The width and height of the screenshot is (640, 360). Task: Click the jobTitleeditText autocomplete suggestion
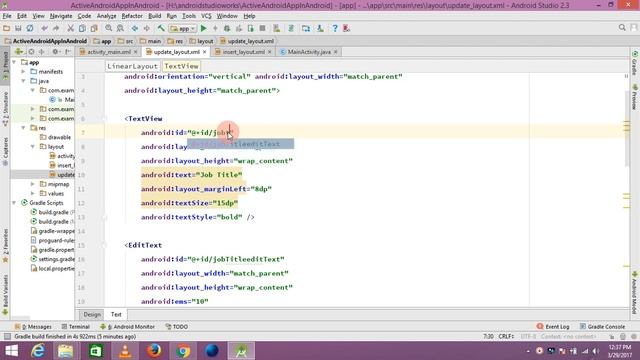tap(240, 144)
